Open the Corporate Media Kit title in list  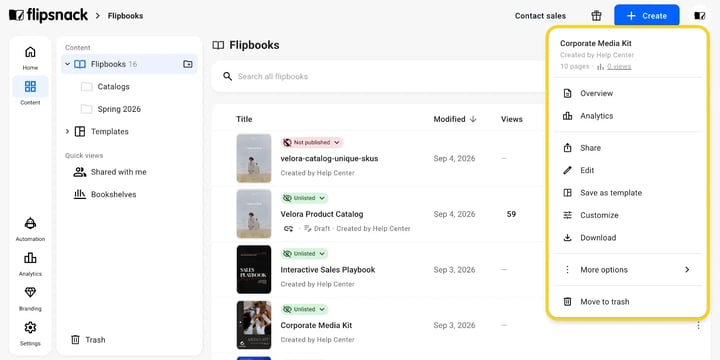coord(316,325)
